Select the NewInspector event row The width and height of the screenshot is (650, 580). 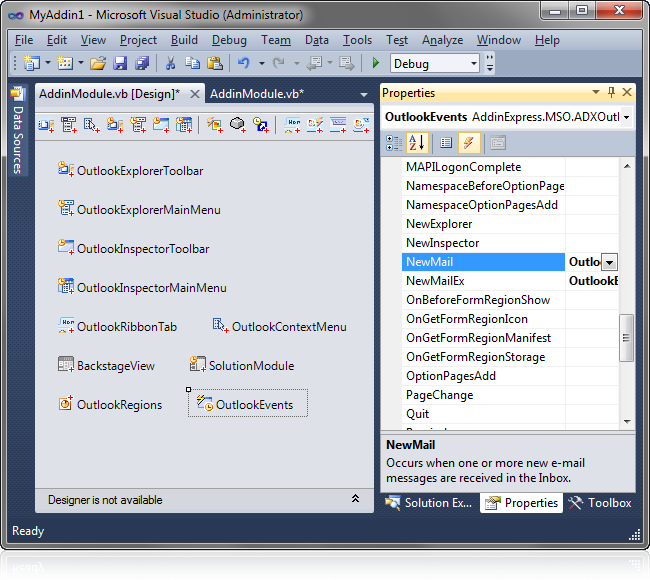[x=510, y=243]
